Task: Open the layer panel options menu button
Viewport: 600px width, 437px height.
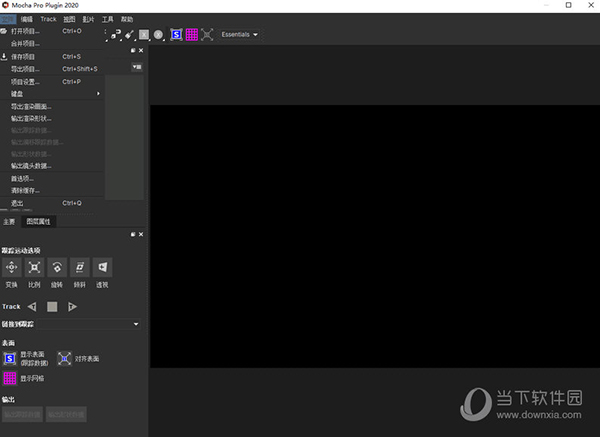Action: pyautogui.click(x=137, y=67)
